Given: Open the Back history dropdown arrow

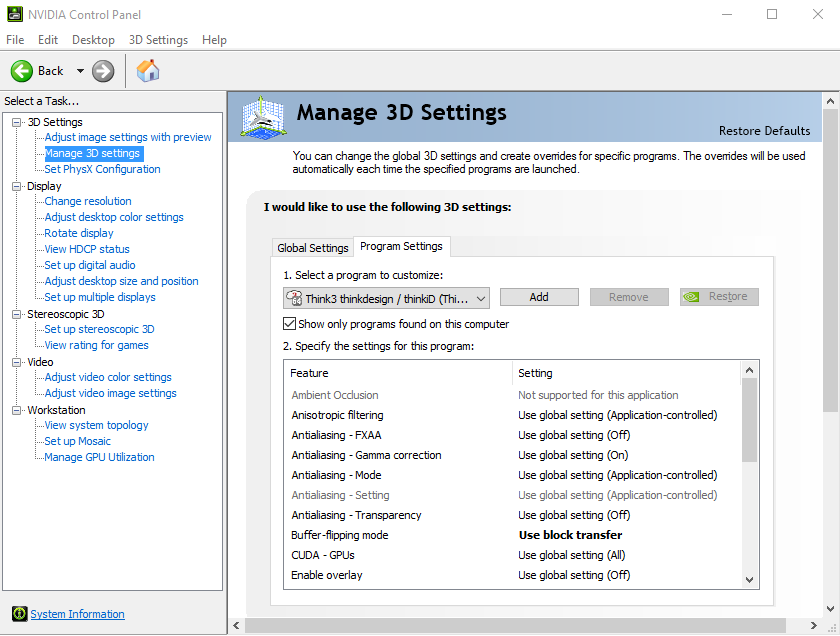Looking at the screenshot, I should pos(80,71).
